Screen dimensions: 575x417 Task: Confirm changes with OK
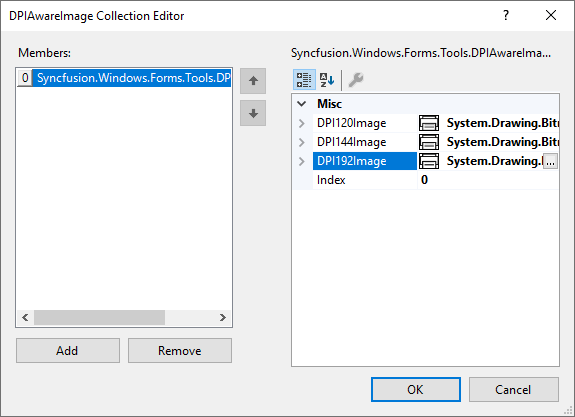click(415, 389)
